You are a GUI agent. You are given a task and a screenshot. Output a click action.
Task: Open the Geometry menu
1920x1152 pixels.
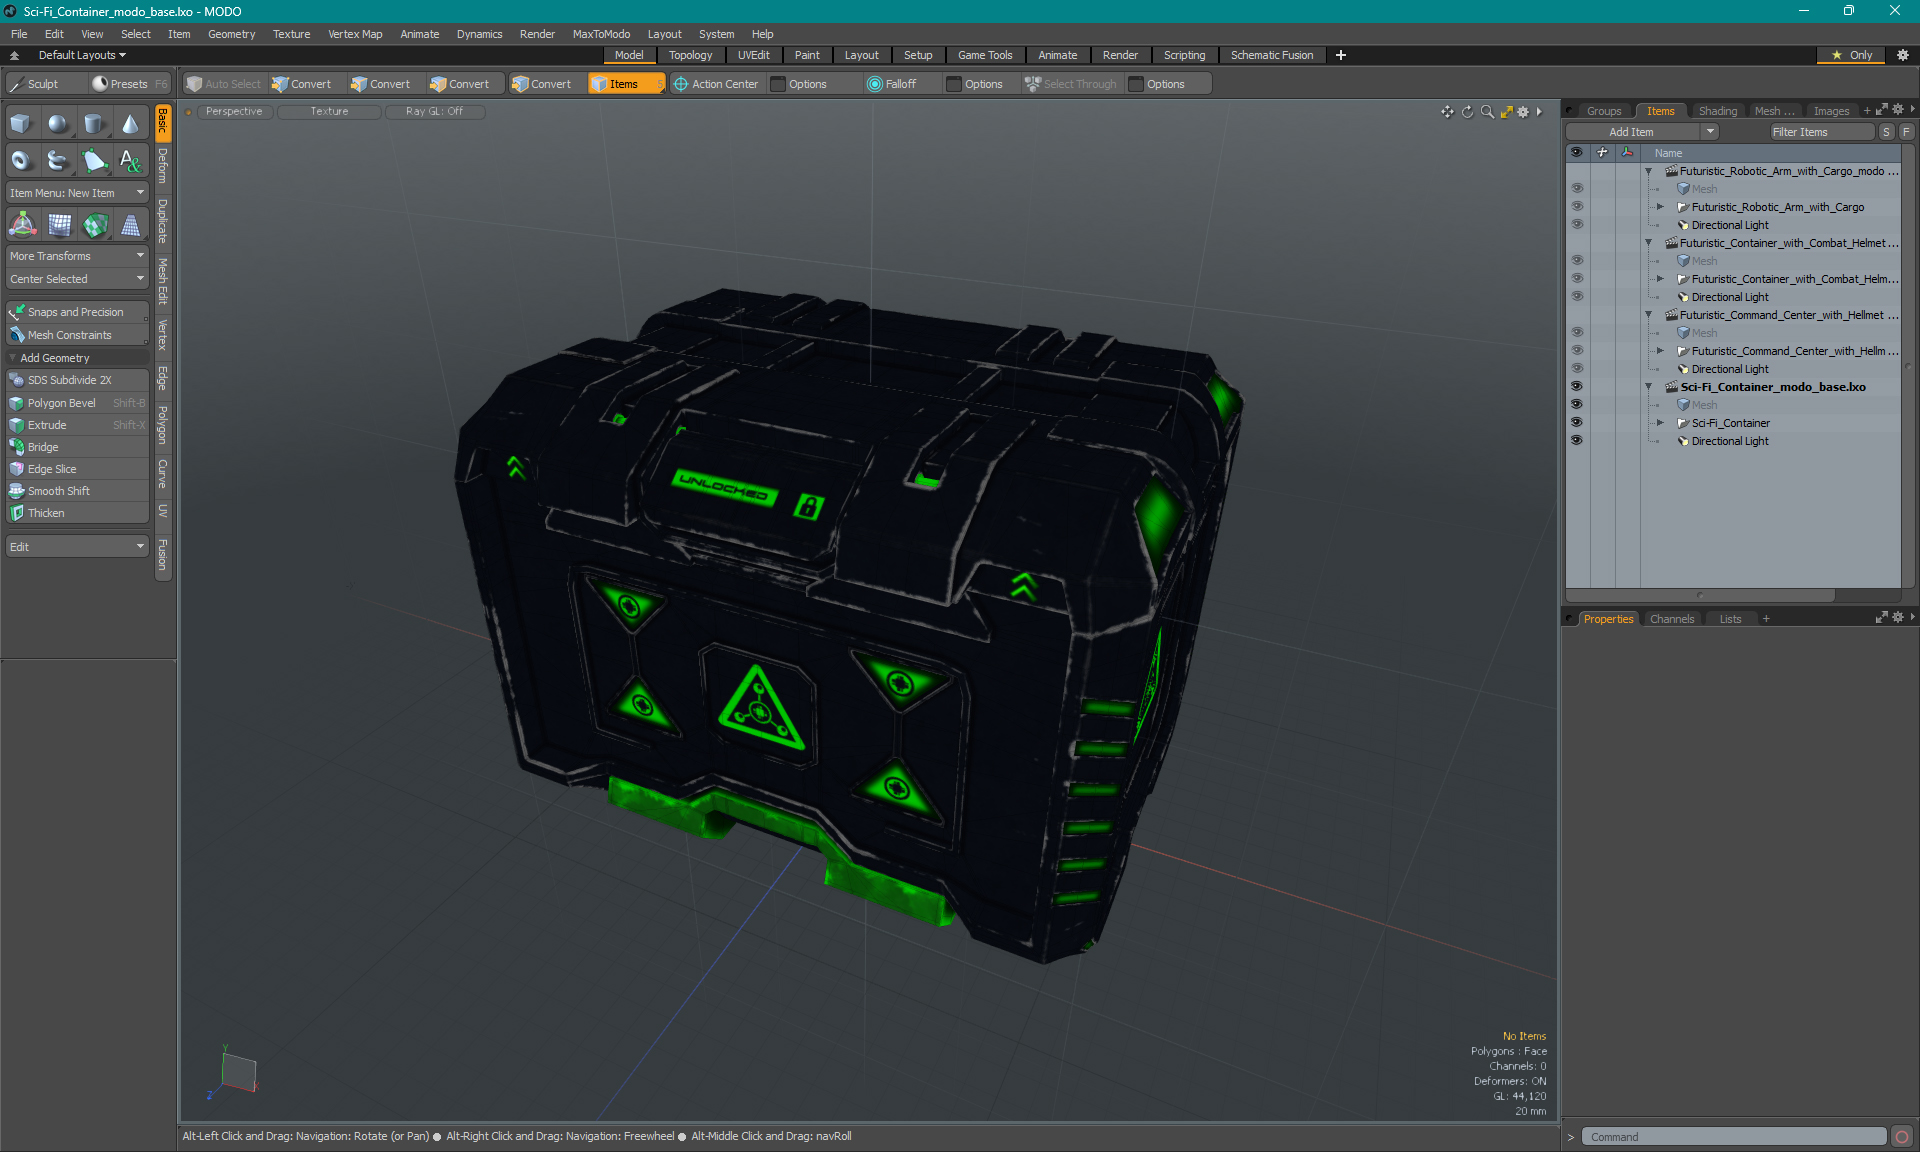[x=232, y=33]
